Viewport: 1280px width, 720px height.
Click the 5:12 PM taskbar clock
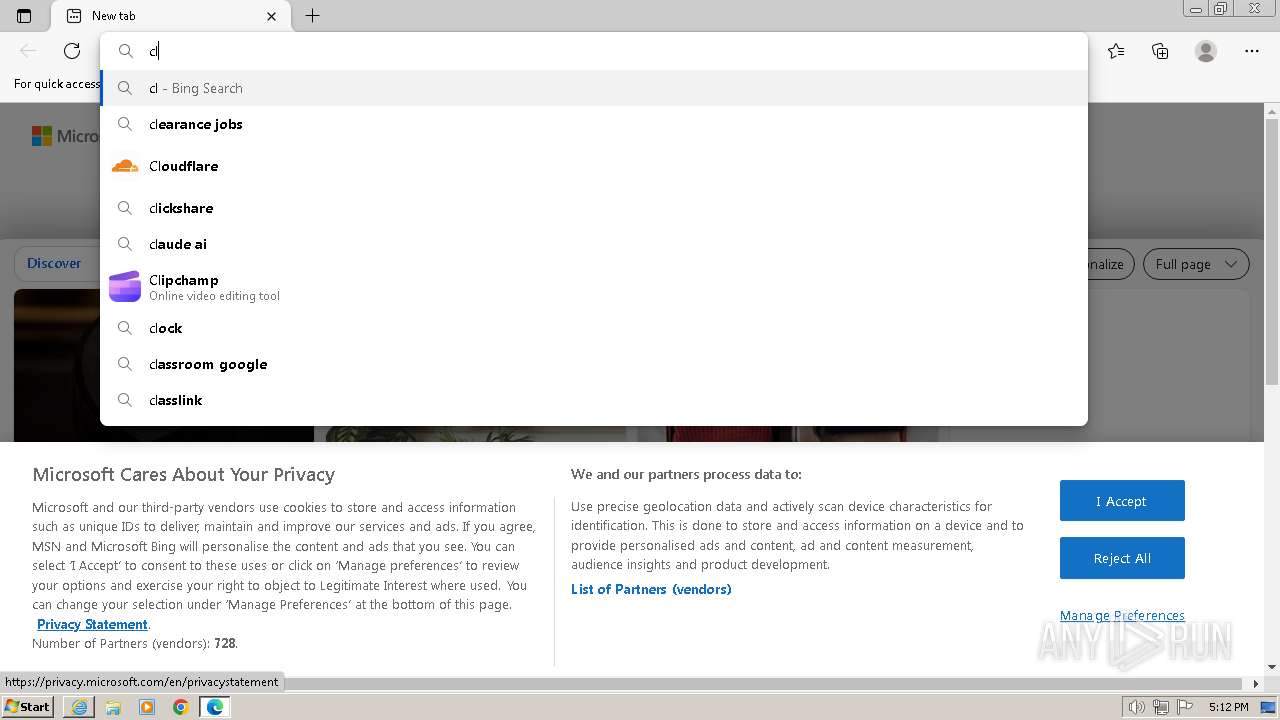[x=1228, y=707]
